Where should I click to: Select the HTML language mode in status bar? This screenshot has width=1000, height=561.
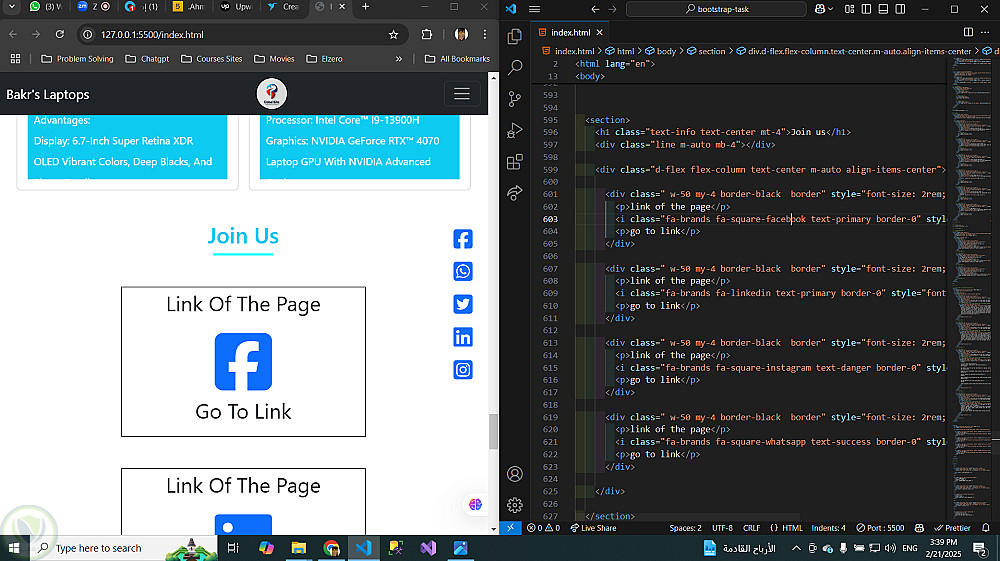792,528
